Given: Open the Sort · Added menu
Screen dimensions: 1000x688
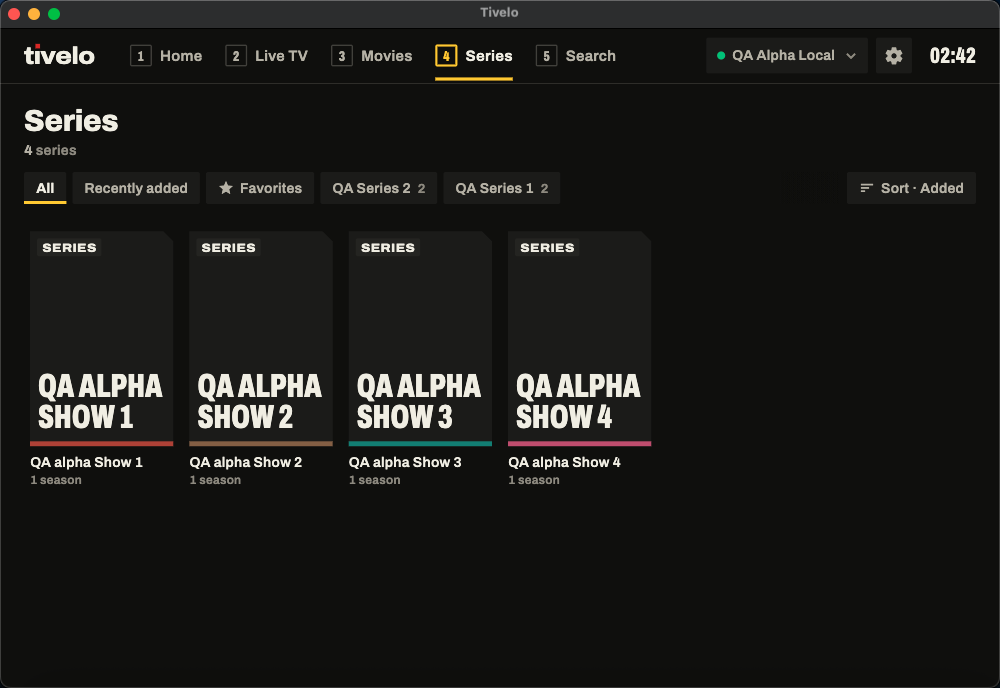Looking at the screenshot, I should point(911,188).
